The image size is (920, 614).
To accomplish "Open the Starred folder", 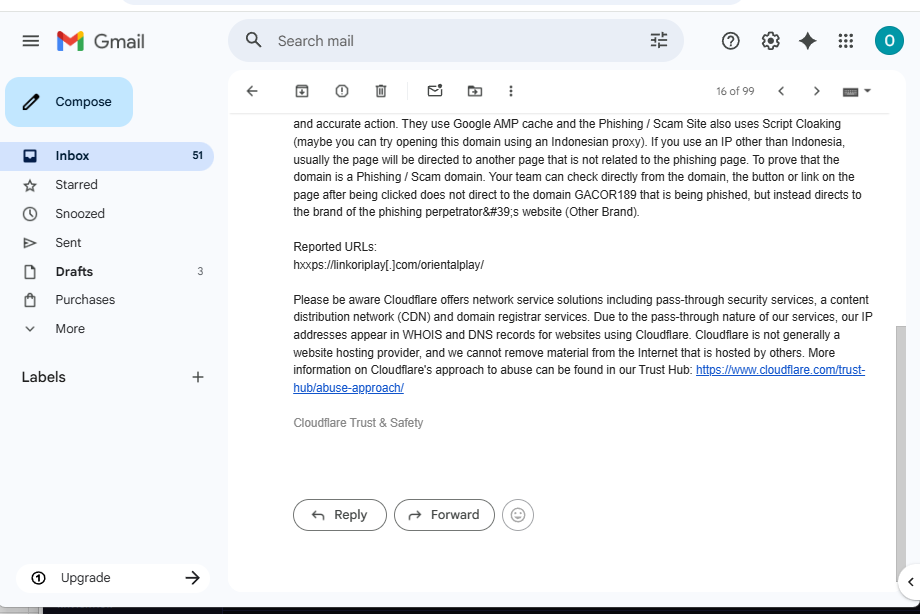I will point(107,185).
